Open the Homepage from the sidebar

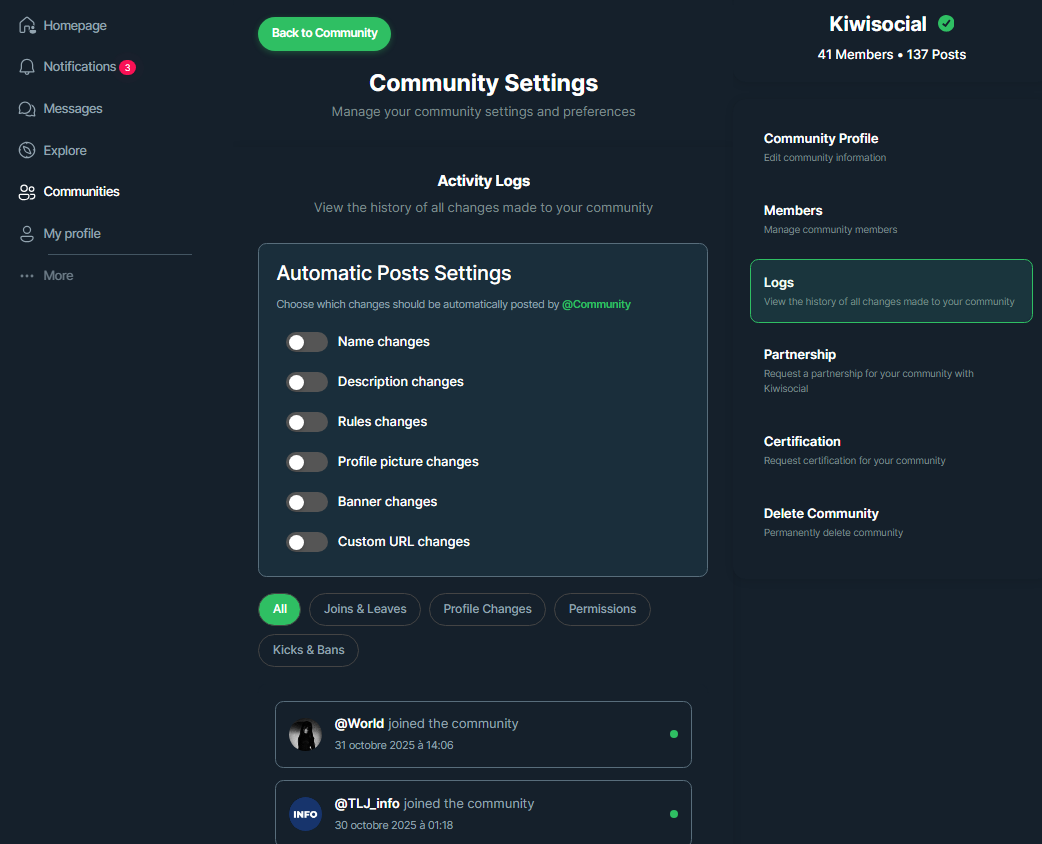tap(26, 24)
